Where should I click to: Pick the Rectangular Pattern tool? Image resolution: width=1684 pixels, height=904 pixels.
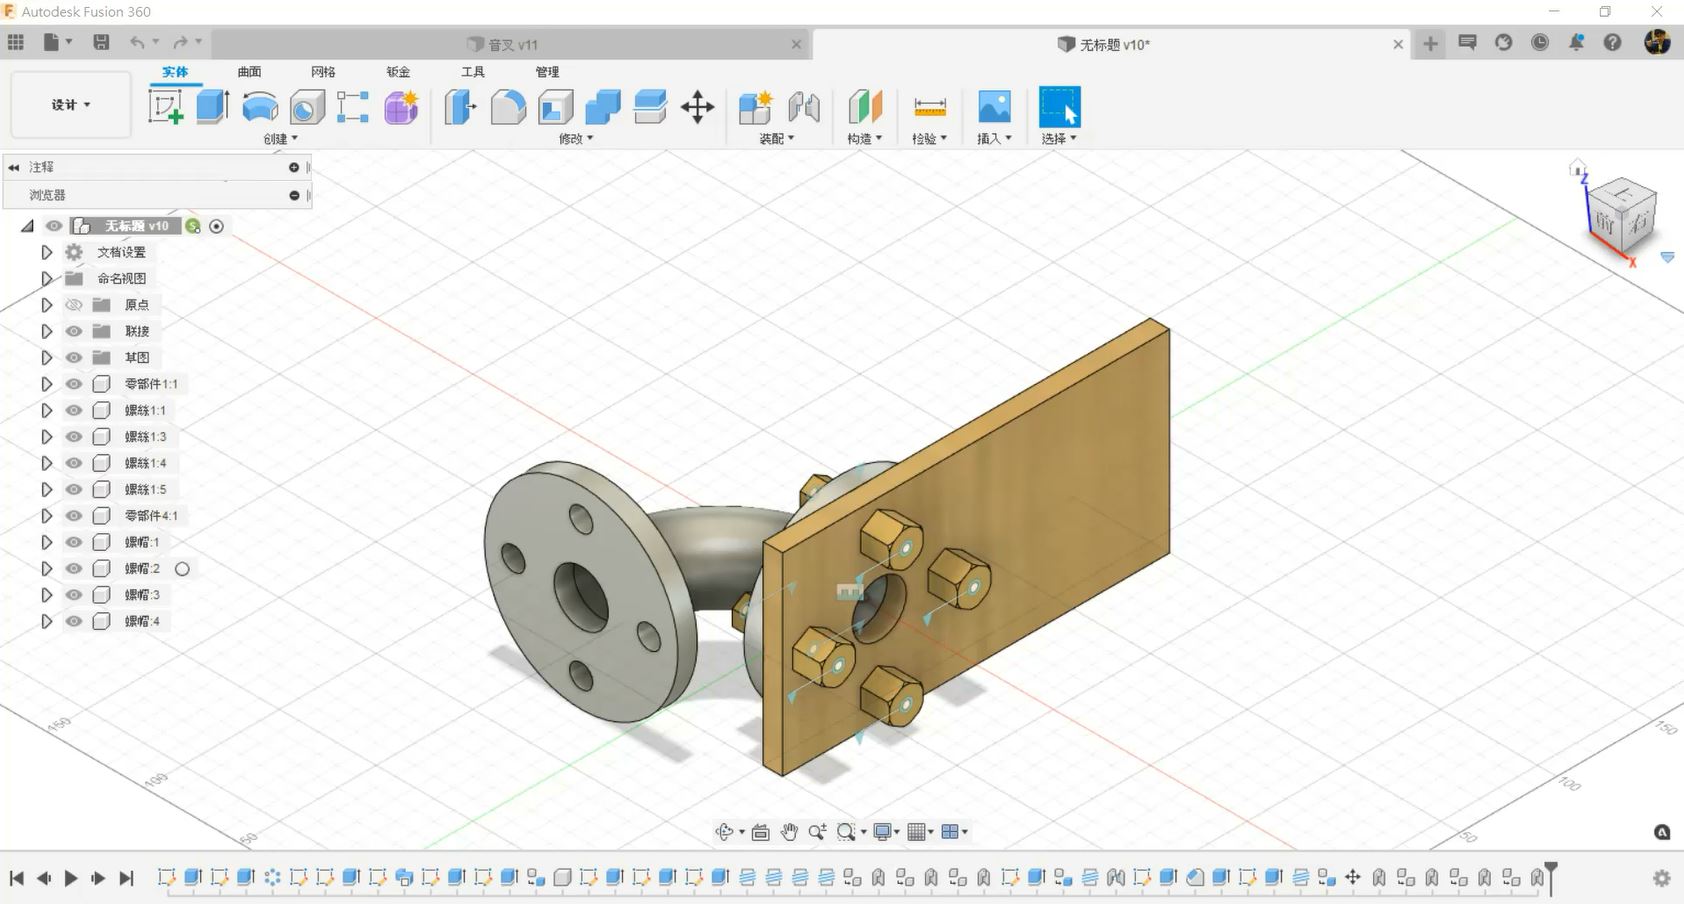tap(353, 106)
